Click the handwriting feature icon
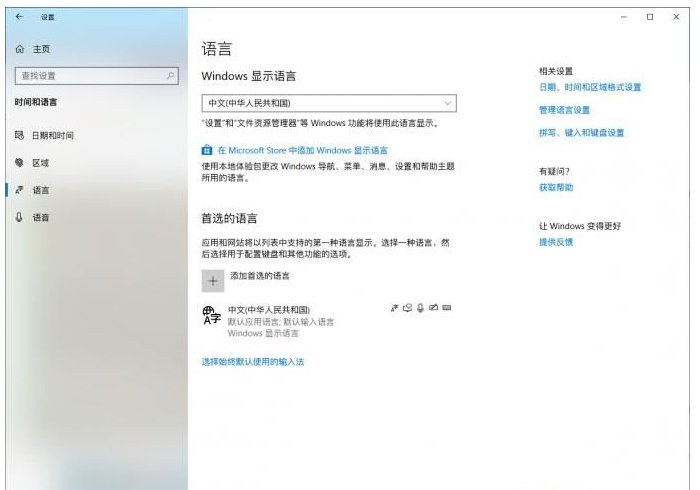 coord(433,307)
